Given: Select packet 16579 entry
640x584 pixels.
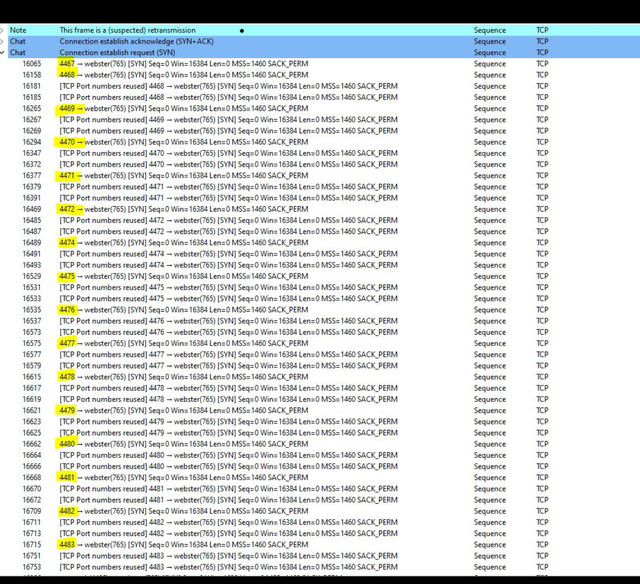Looking at the screenshot, I should [320, 366].
